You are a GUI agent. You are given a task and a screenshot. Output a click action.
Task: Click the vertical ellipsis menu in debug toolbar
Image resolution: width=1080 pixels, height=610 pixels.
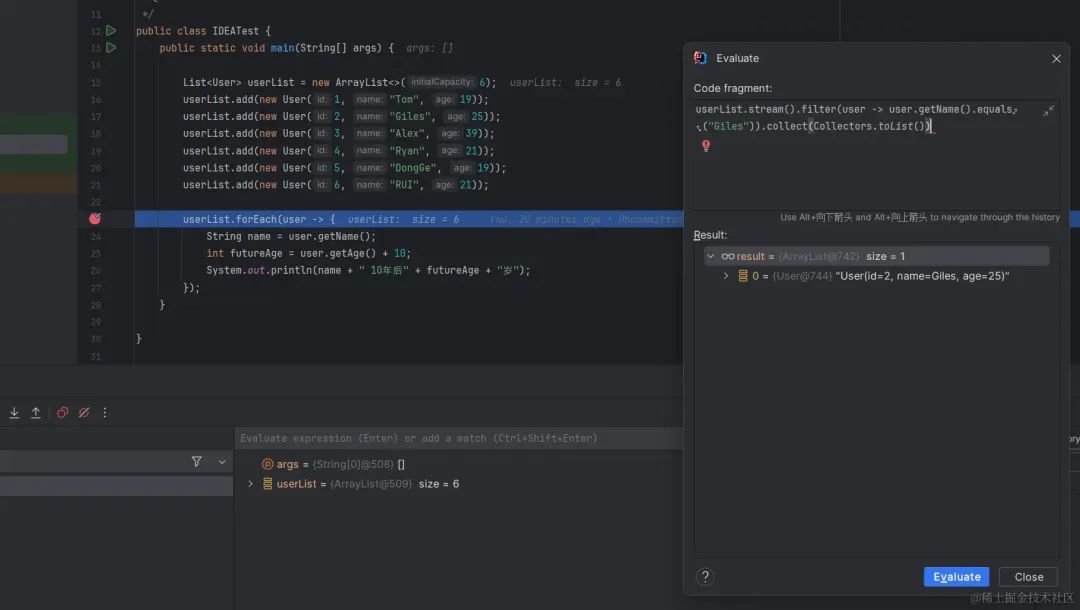(x=104, y=412)
